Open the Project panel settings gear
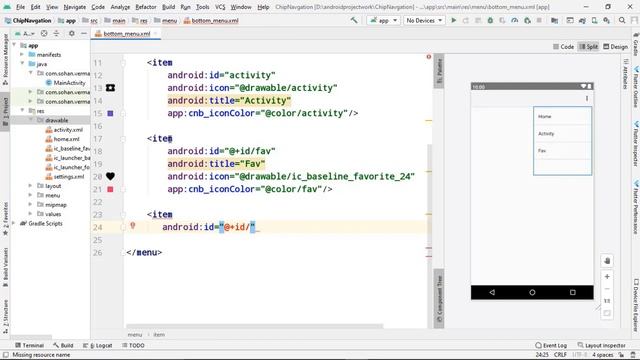 (x=71, y=33)
